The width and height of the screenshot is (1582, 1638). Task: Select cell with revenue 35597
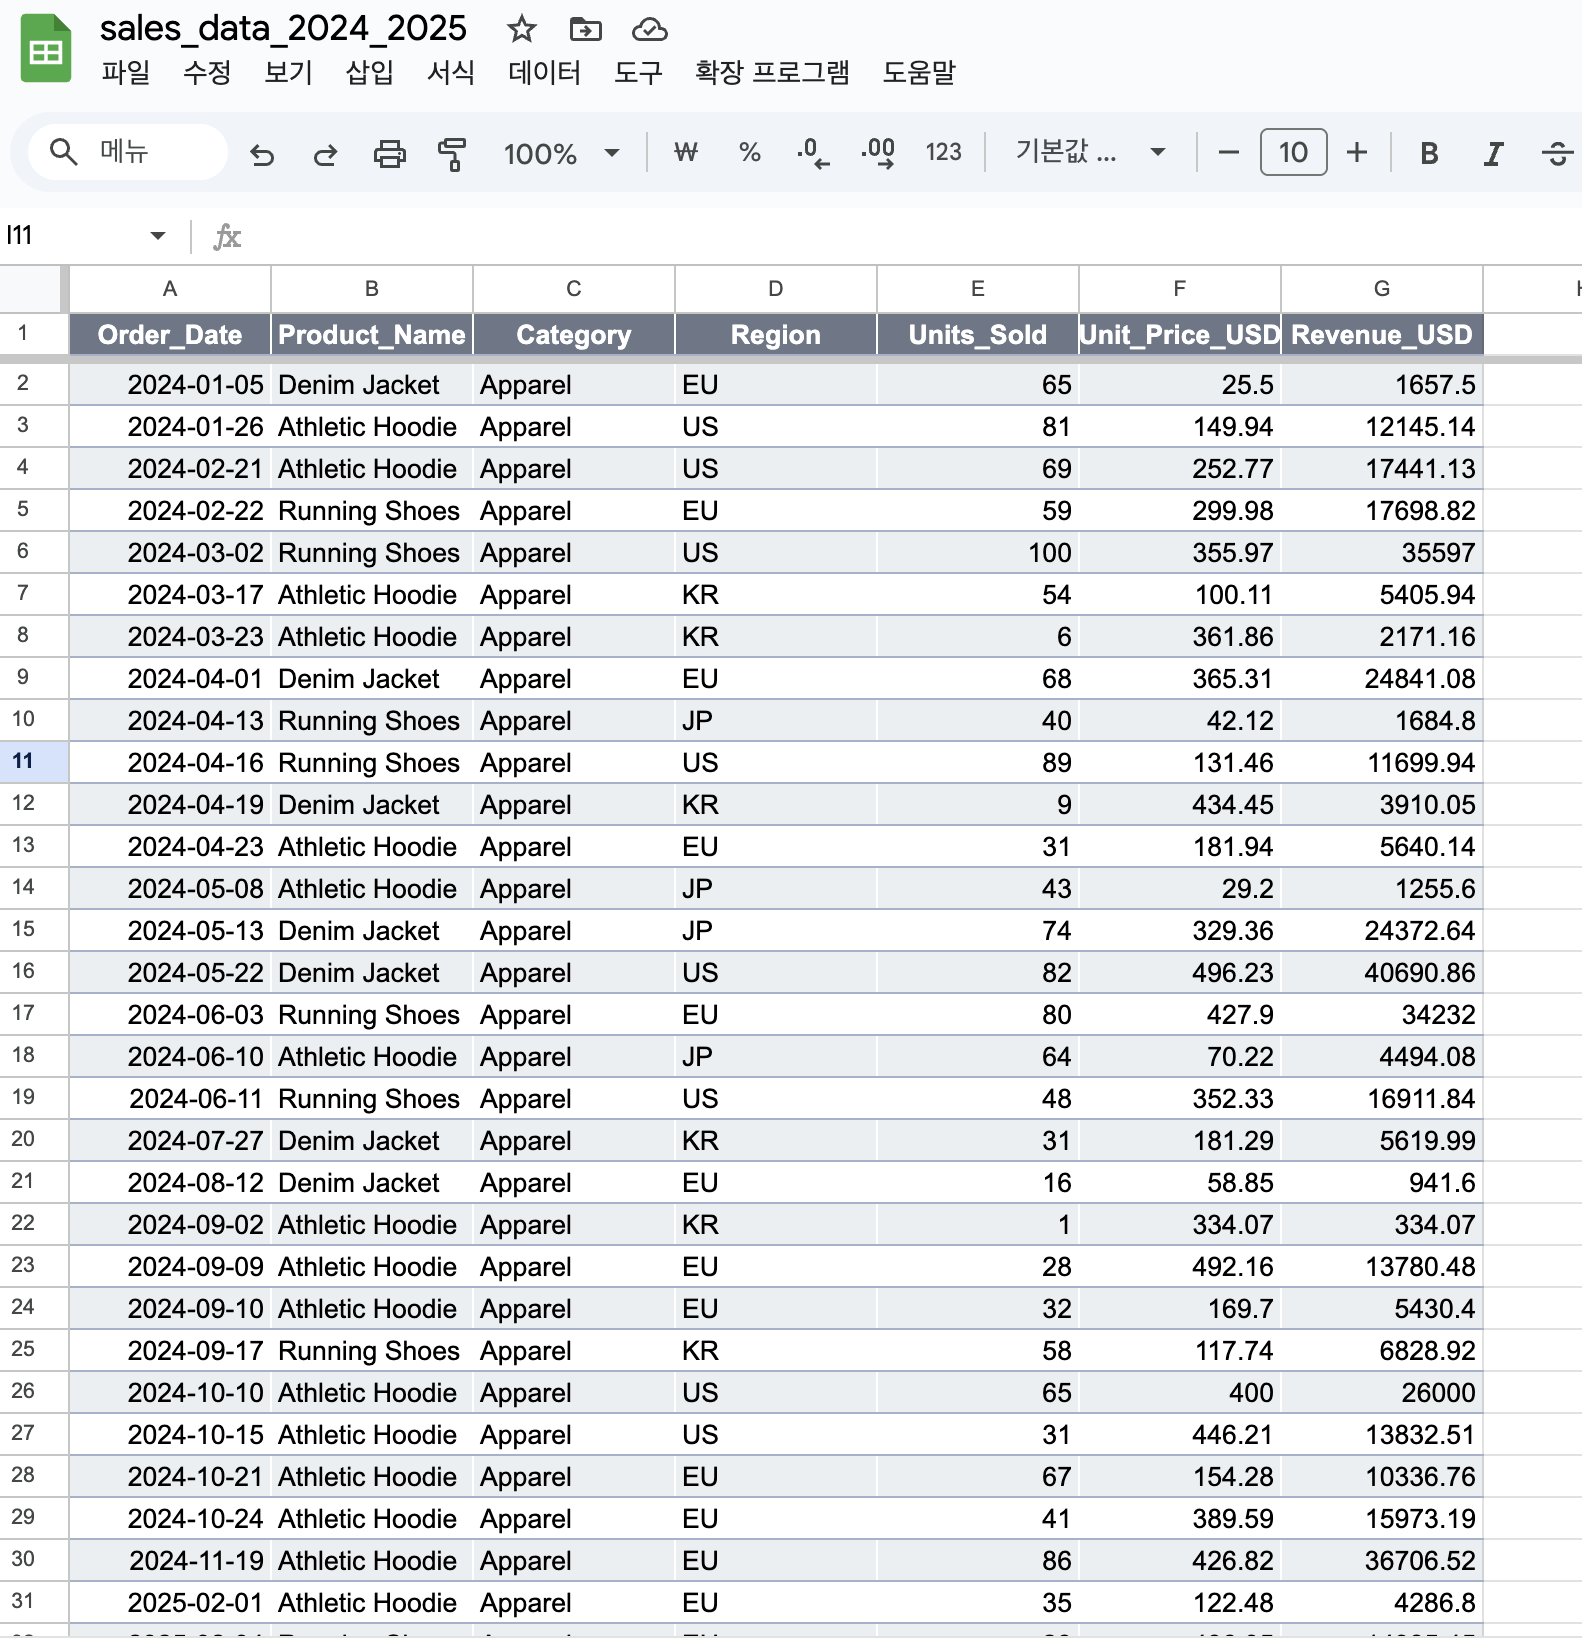click(1382, 552)
